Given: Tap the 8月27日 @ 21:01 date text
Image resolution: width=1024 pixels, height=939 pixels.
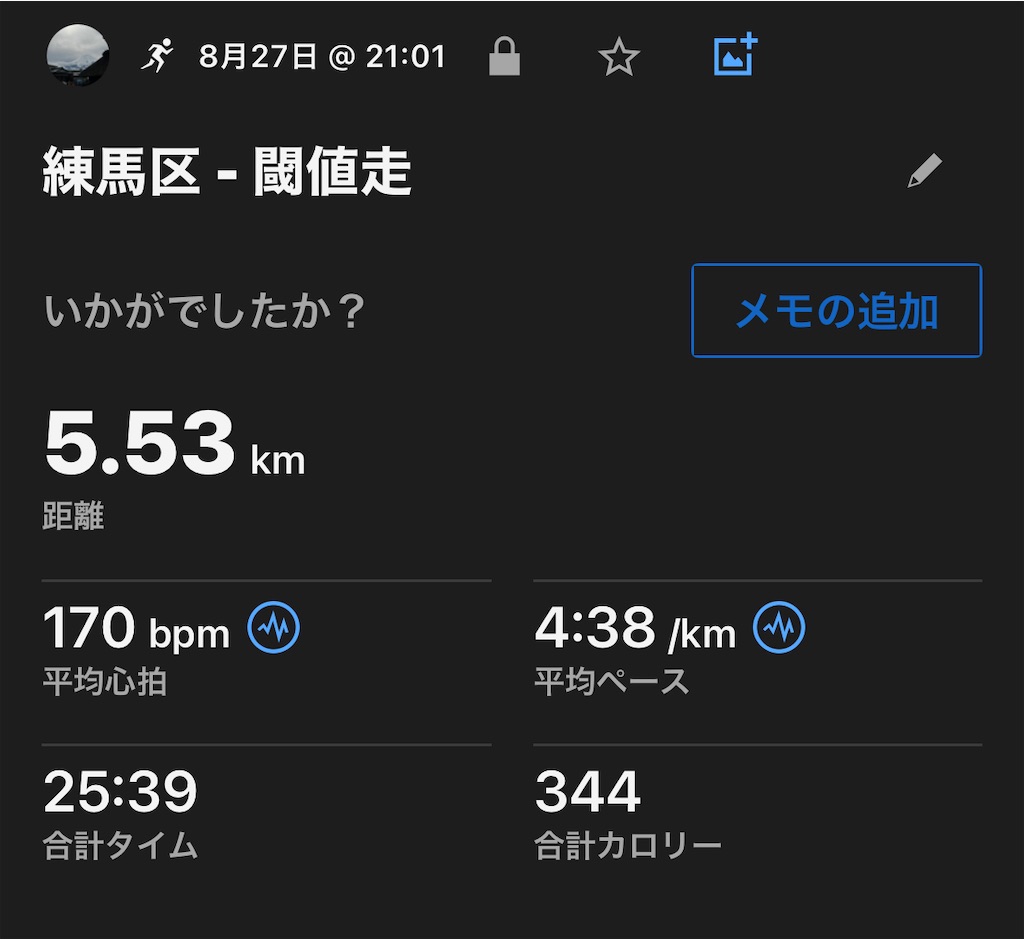Looking at the screenshot, I should 322,56.
